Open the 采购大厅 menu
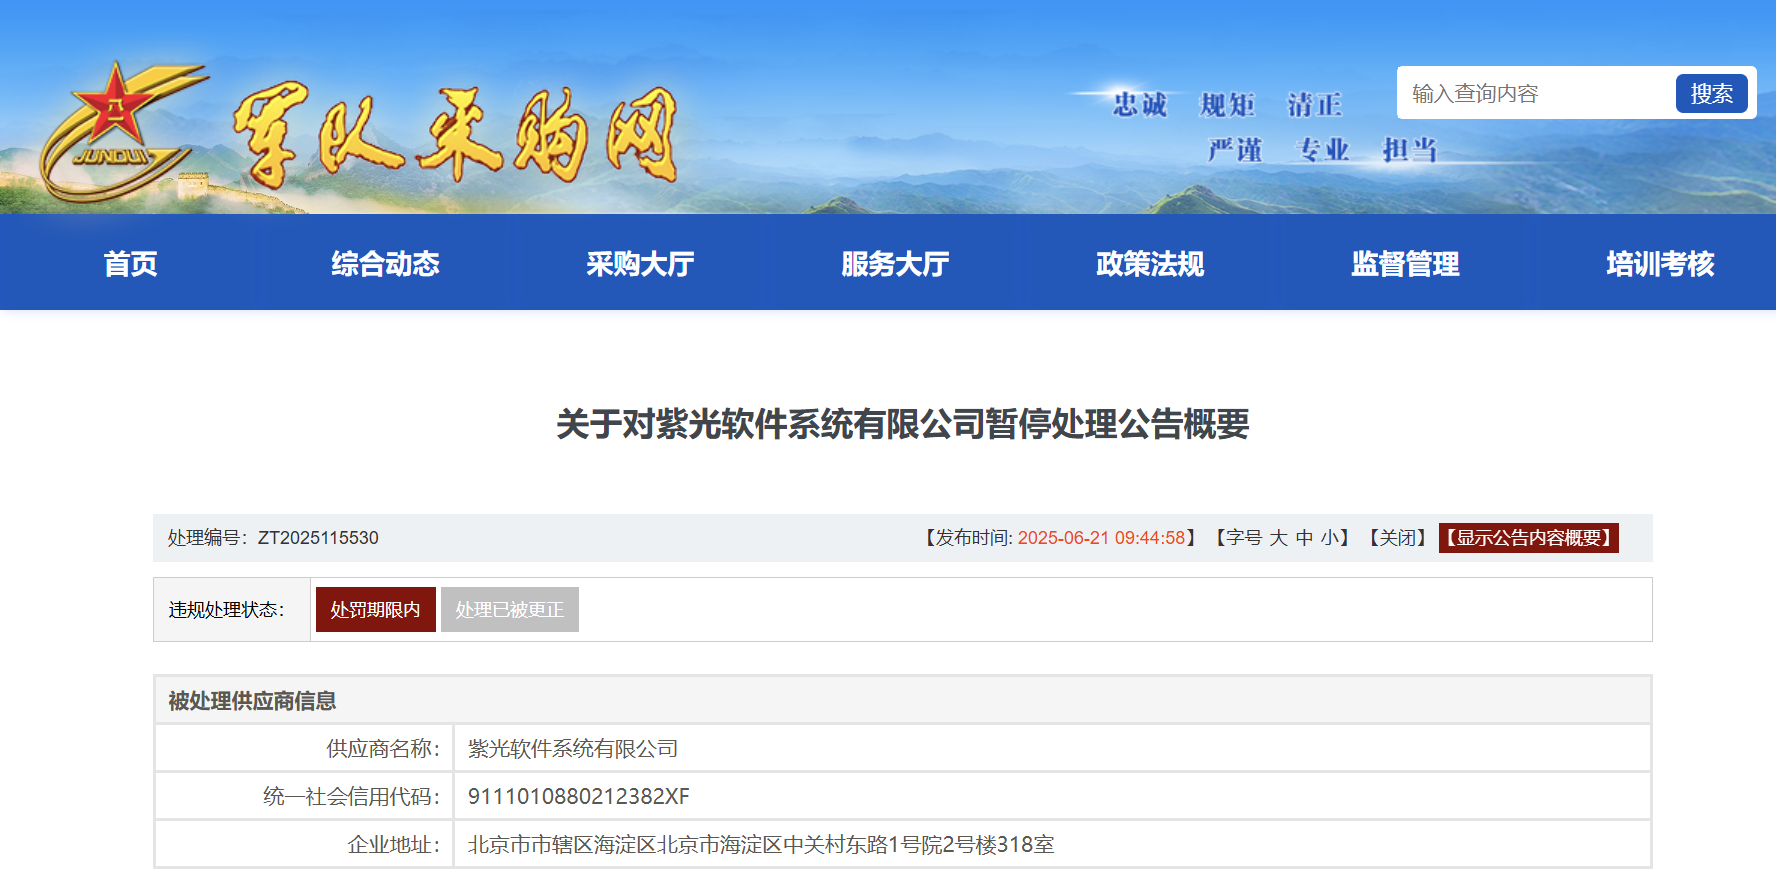Screen dimensions: 1776x878 coord(641,264)
